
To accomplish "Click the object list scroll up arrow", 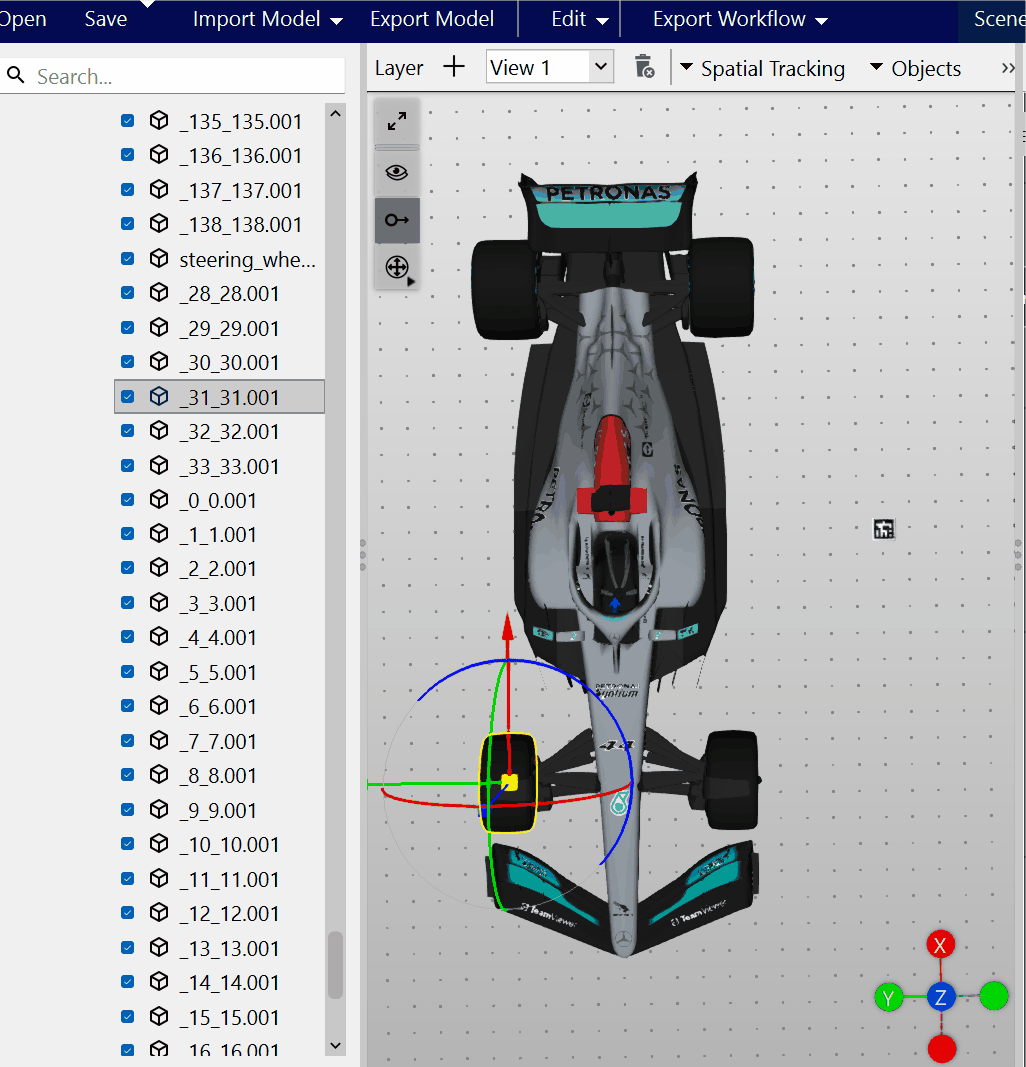I will point(335,114).
